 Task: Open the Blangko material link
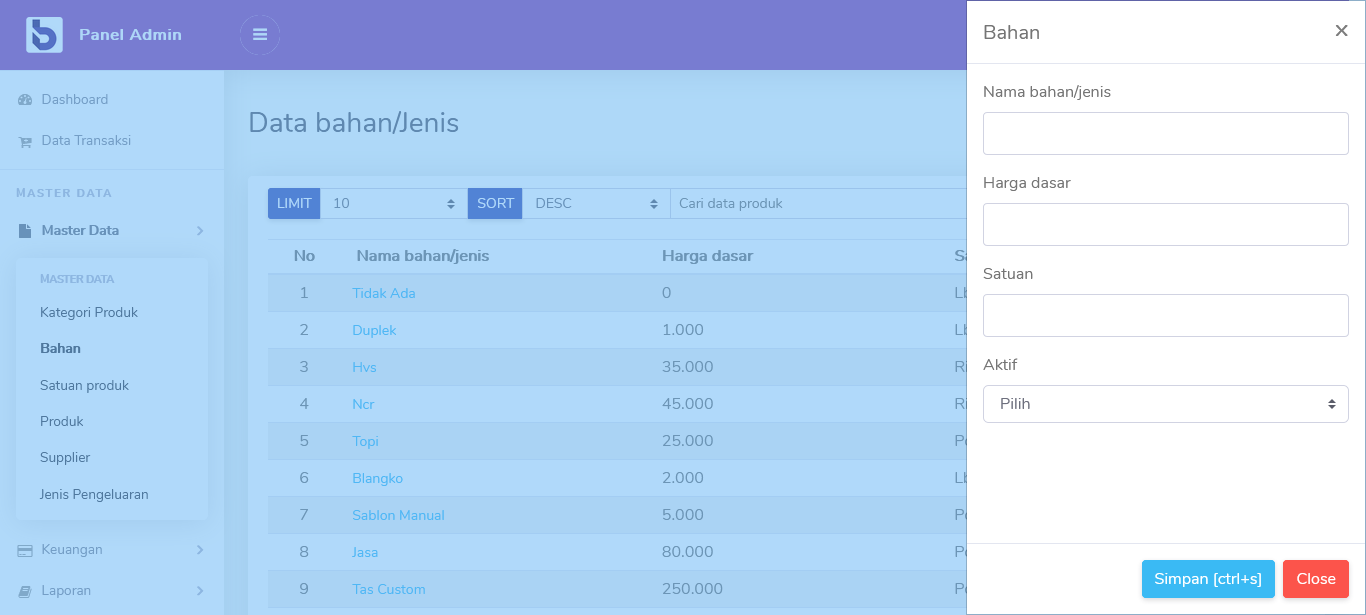click(377, 478)
